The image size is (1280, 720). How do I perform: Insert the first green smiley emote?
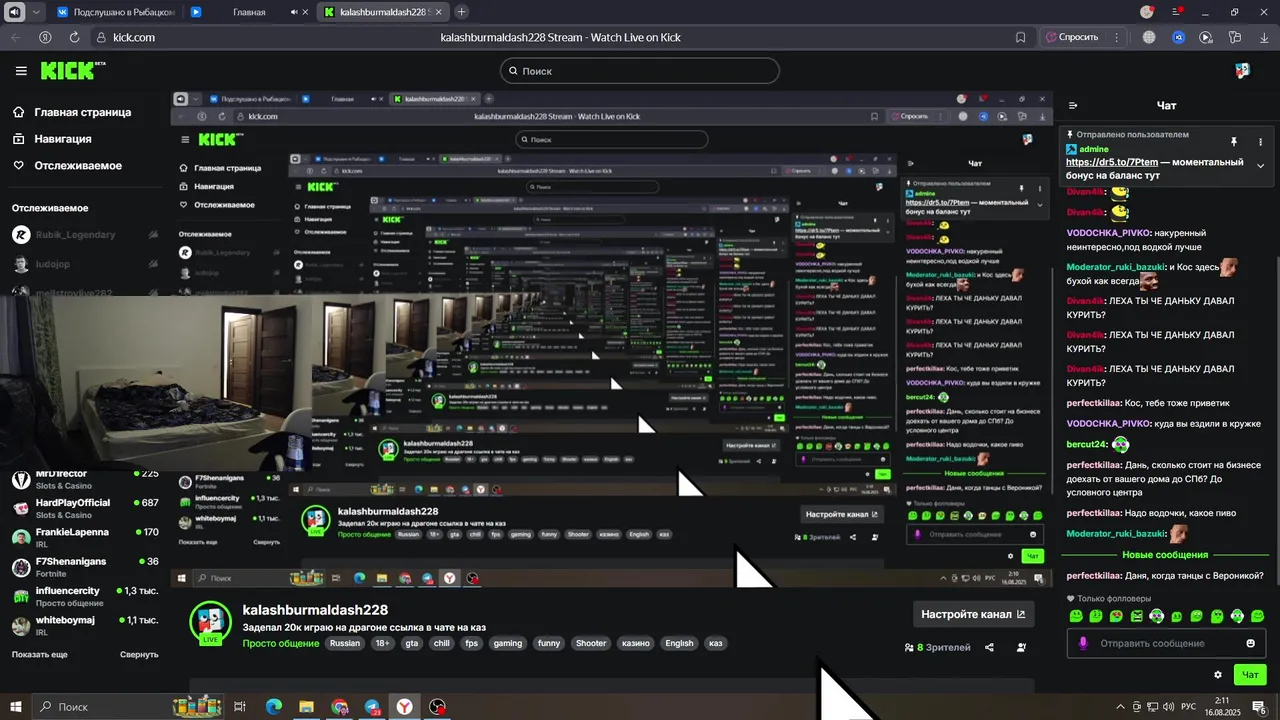1076,616
